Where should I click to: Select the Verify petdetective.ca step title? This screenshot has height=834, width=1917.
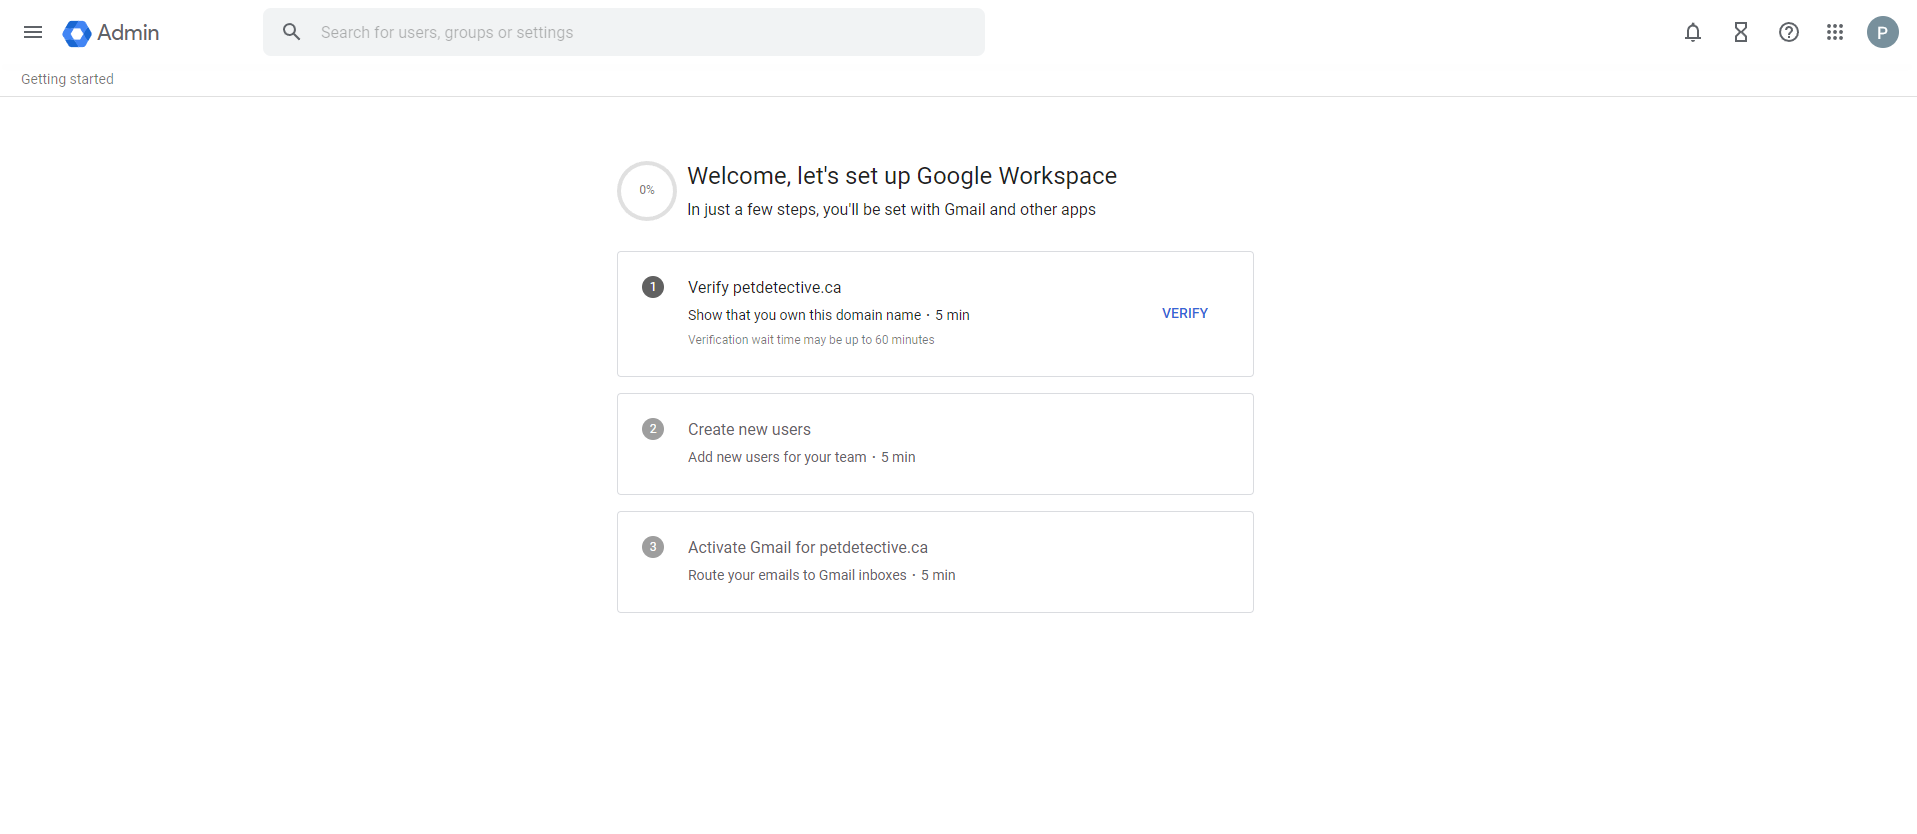(764, 287)
